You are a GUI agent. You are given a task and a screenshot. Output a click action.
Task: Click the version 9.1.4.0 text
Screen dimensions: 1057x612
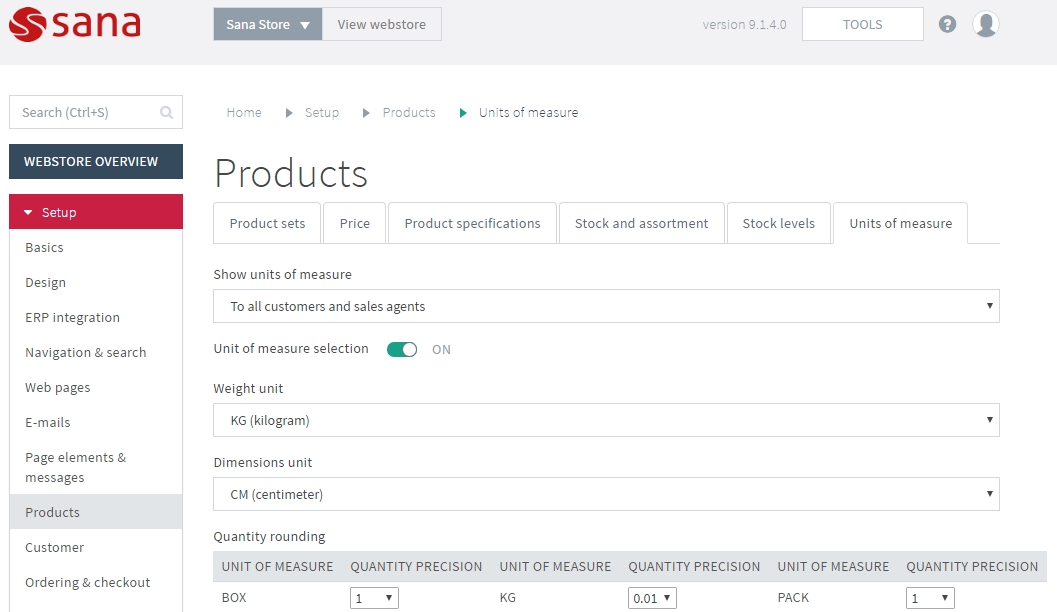(x=744, y=24)
